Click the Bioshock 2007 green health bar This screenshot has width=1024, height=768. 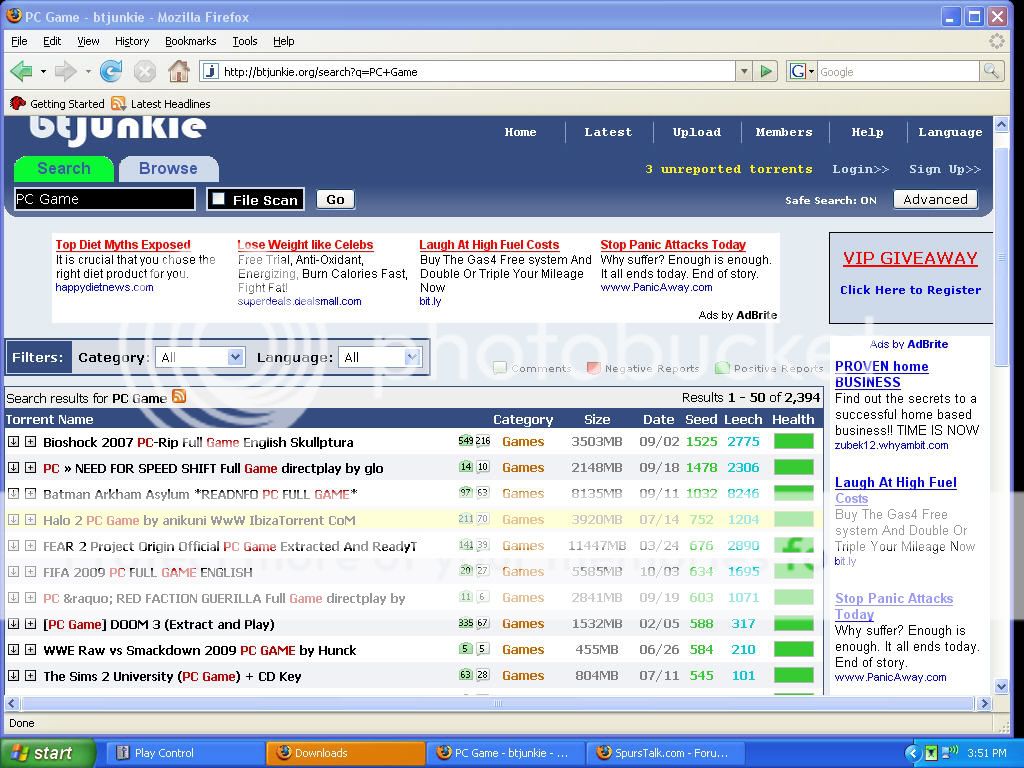point(794,441)
